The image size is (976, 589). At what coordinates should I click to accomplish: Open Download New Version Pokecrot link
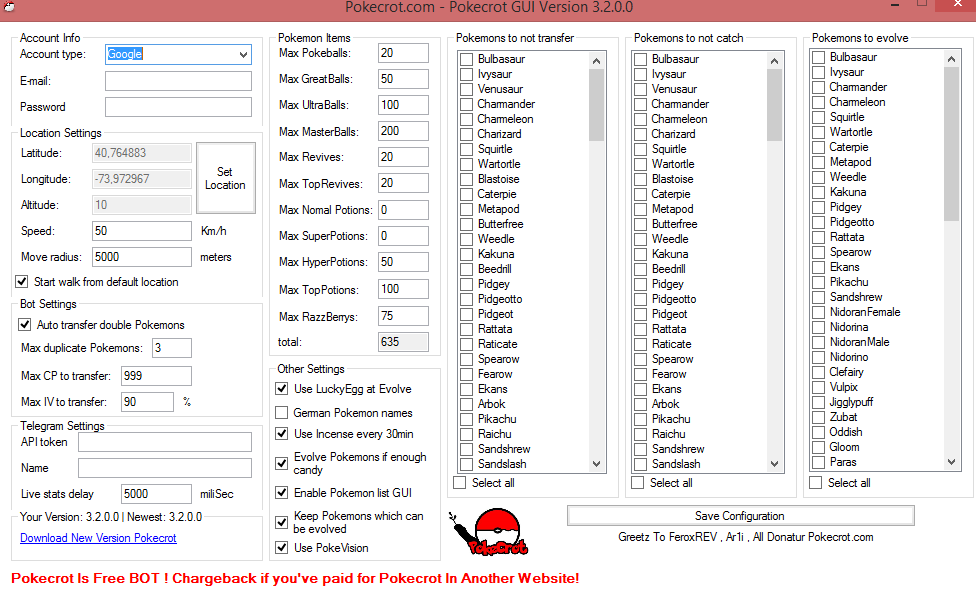98,538
